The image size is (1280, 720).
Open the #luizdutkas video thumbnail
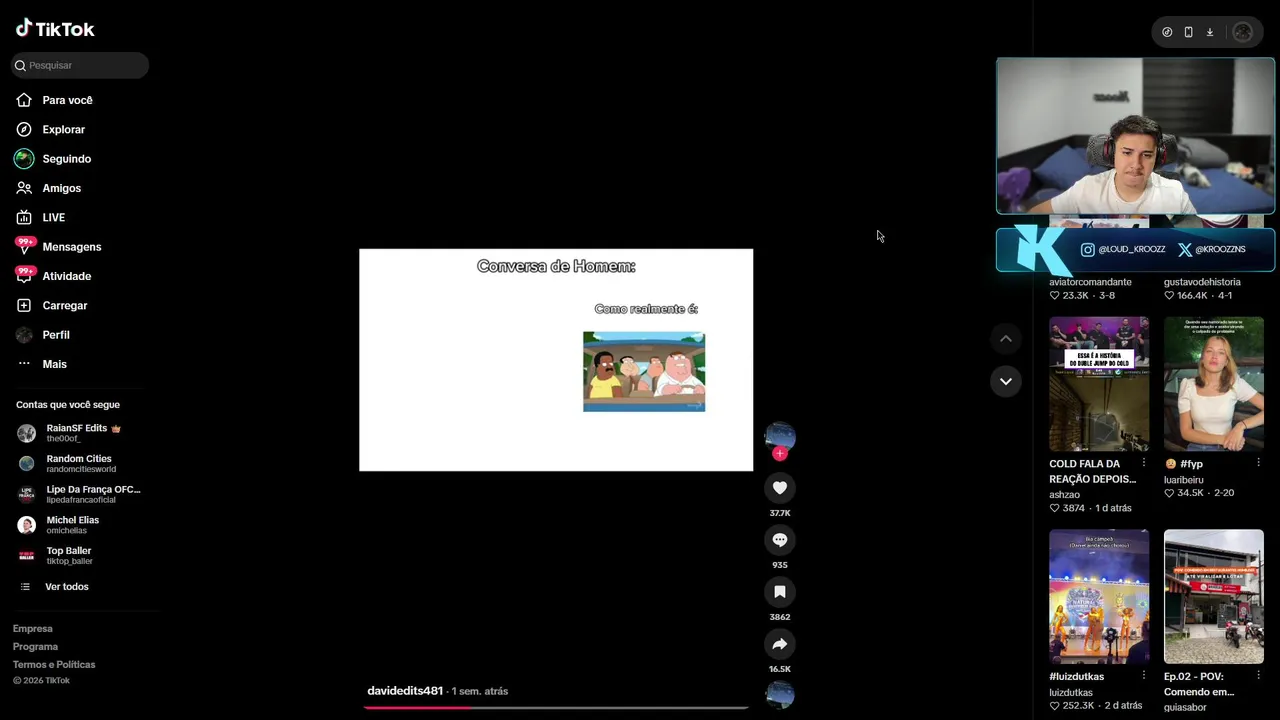(x=1099, y=597)
